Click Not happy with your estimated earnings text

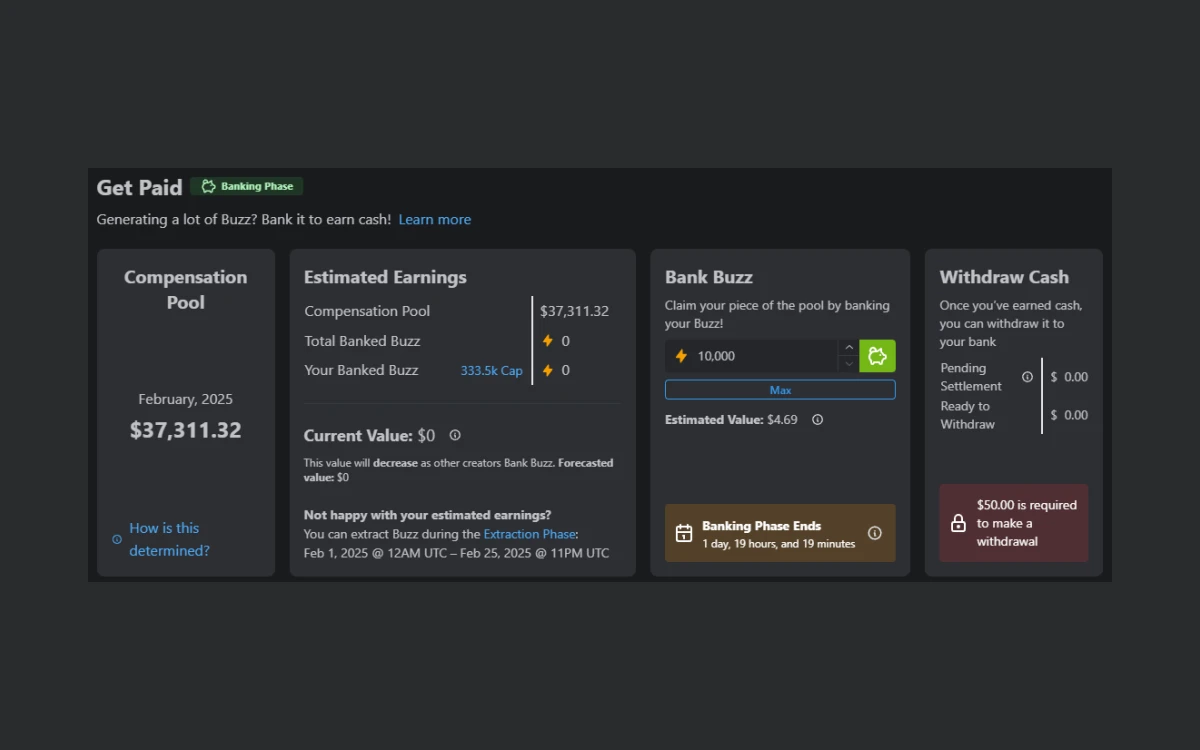pos(427,515)
